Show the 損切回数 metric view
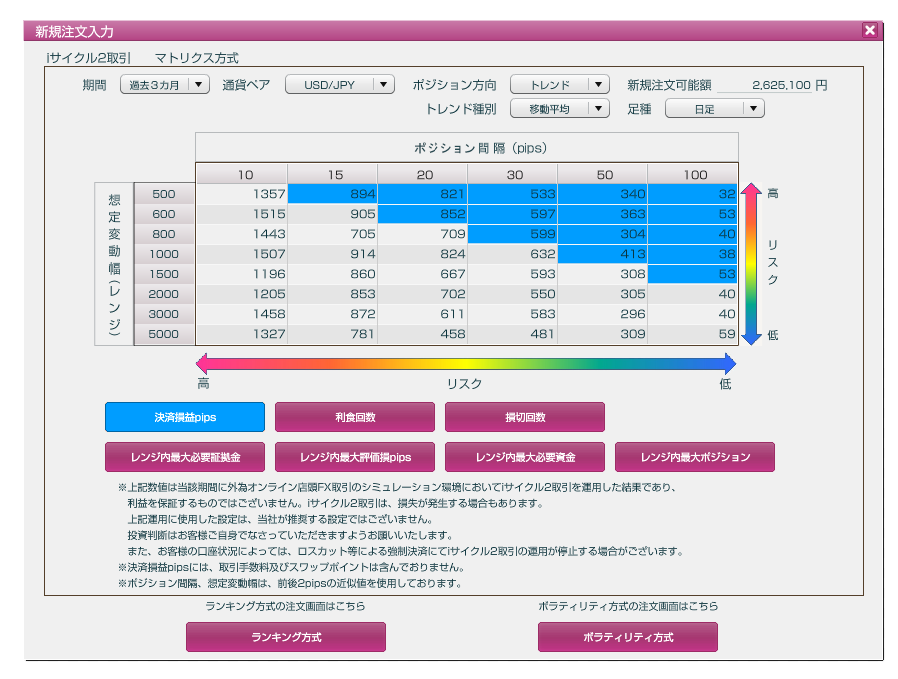The height and width of the screenshot is (679, 898). point(525,417)
